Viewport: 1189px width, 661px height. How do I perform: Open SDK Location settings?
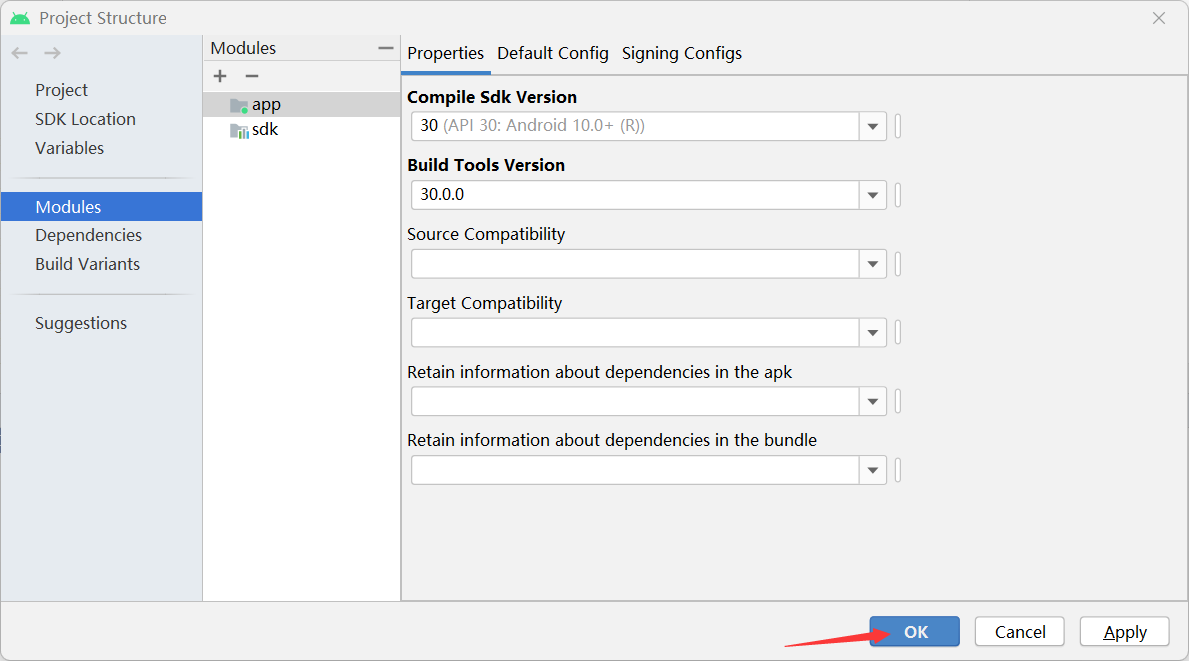[x=85, y=119]
